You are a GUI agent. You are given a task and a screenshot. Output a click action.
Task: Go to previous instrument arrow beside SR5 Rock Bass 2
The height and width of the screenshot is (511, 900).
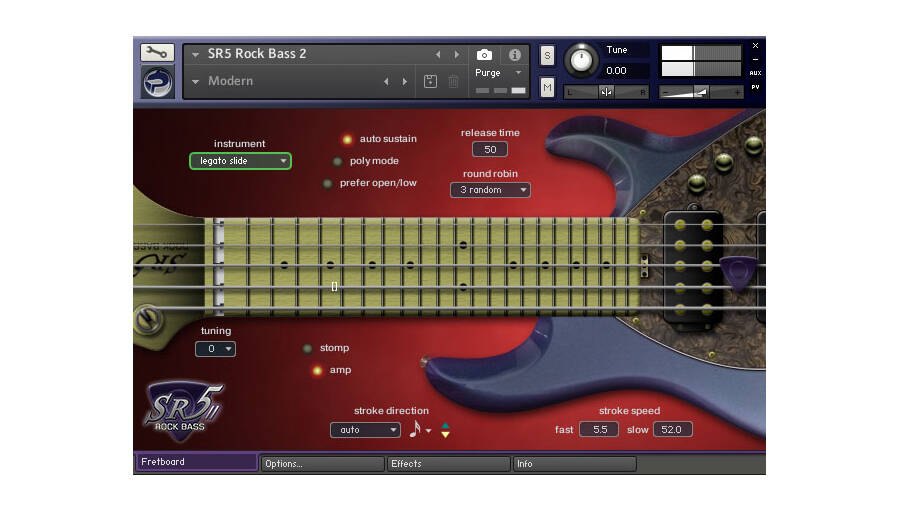(439, 55)
